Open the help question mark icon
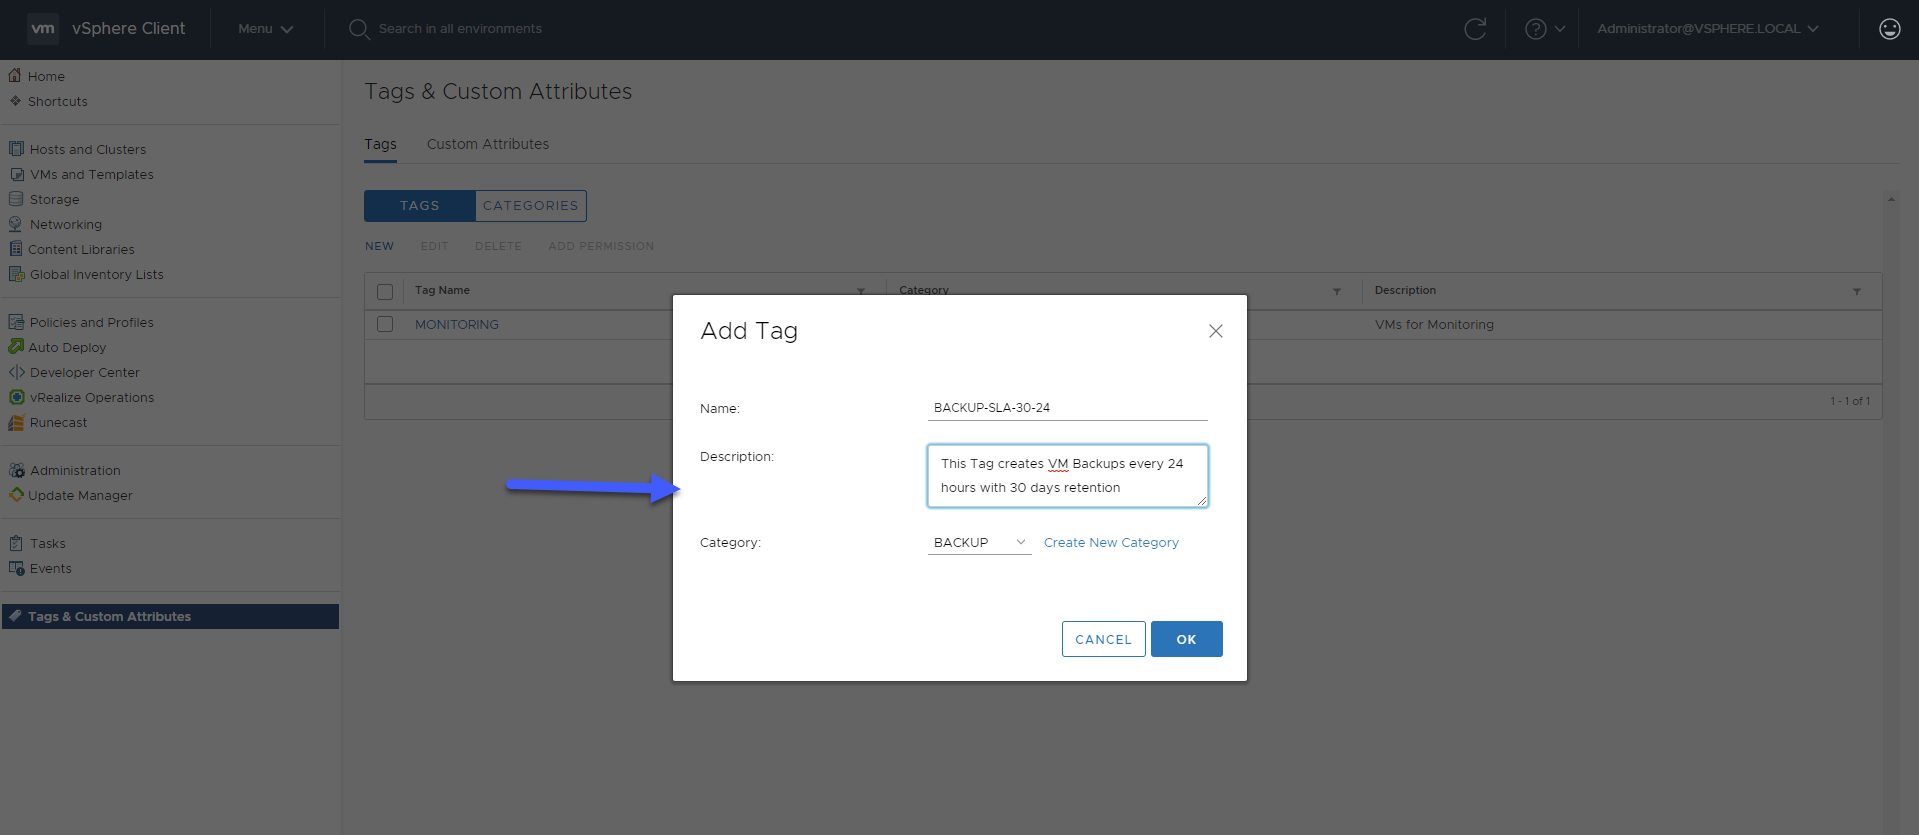Viewport: 1919px width, 835px height. [1535, 29]
